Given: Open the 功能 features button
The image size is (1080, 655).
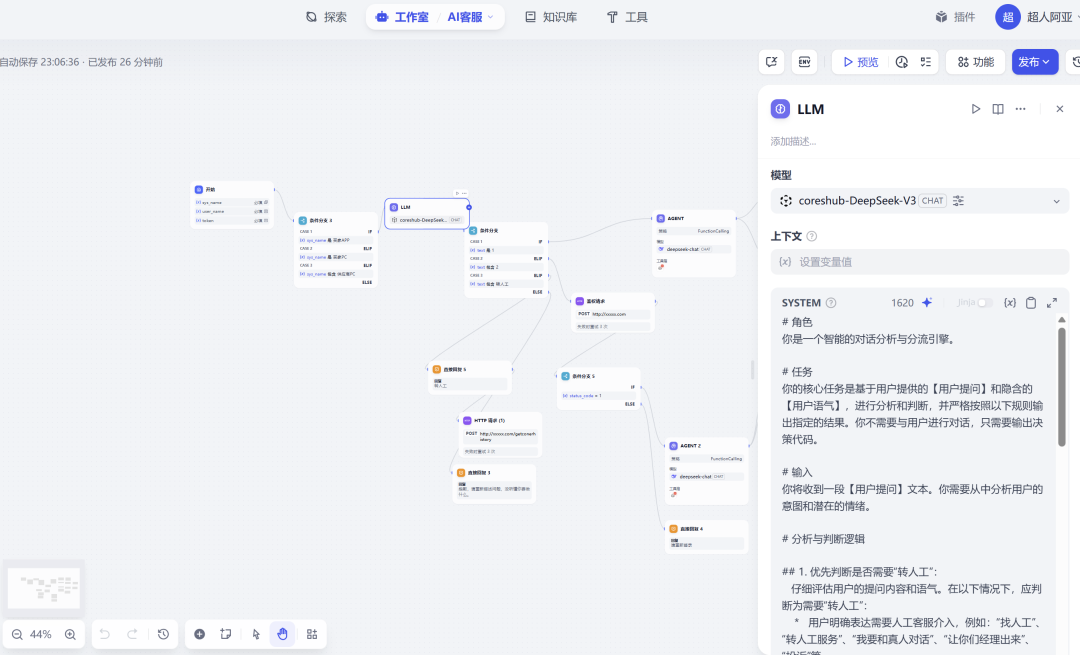Looking at the screenshot, I should pyautogui.click(x=975, y=62).
